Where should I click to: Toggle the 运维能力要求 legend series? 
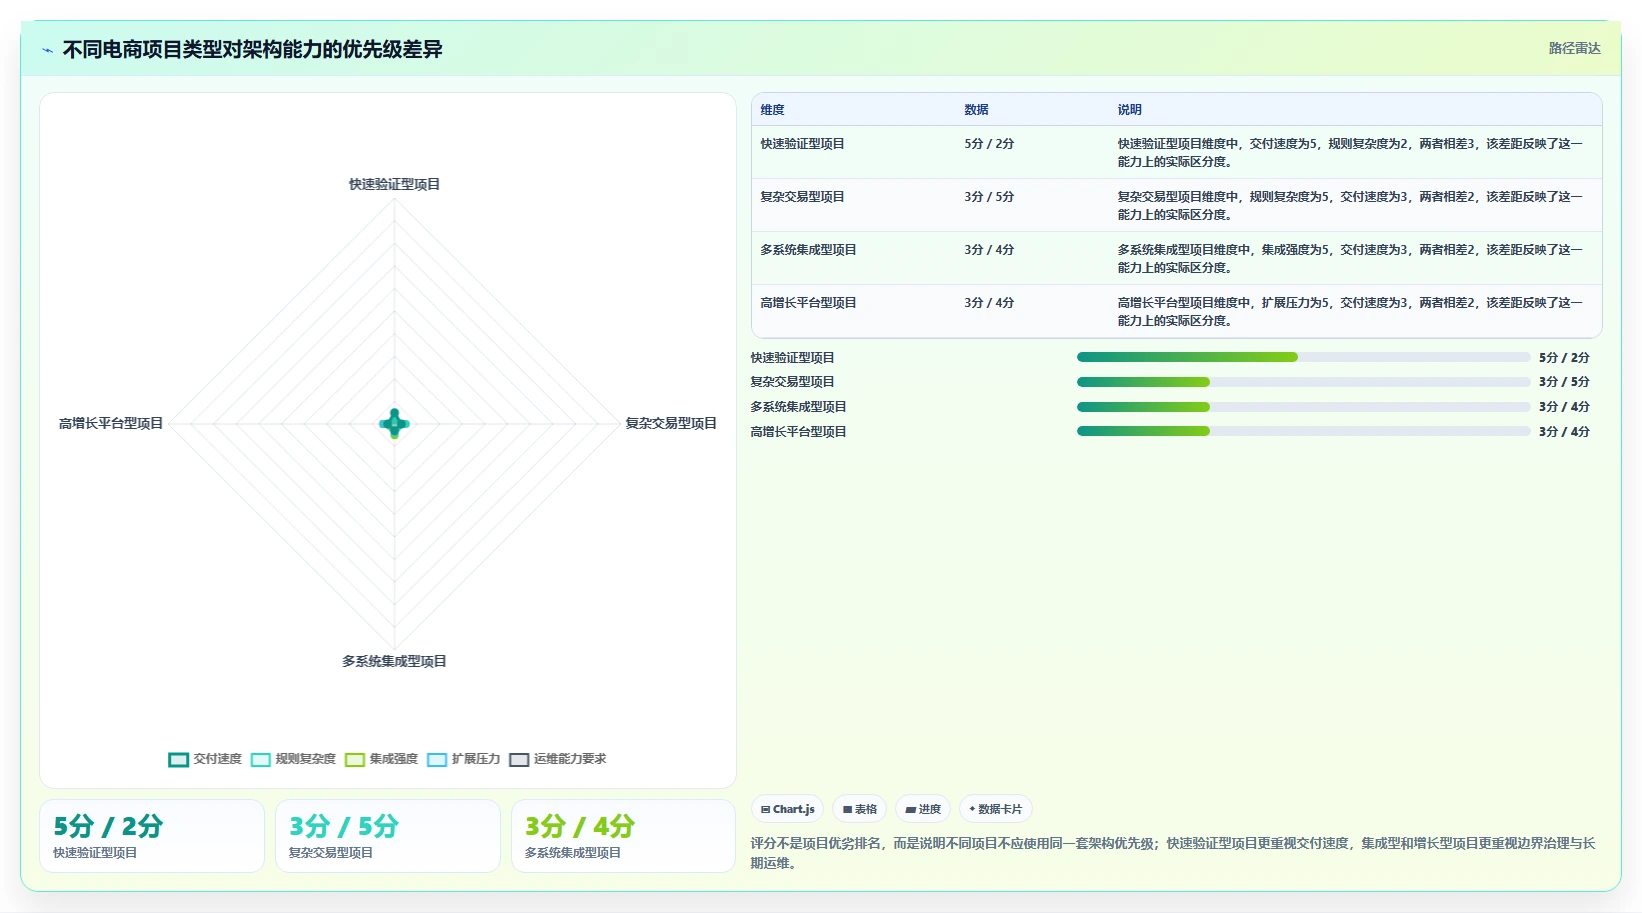557,759
